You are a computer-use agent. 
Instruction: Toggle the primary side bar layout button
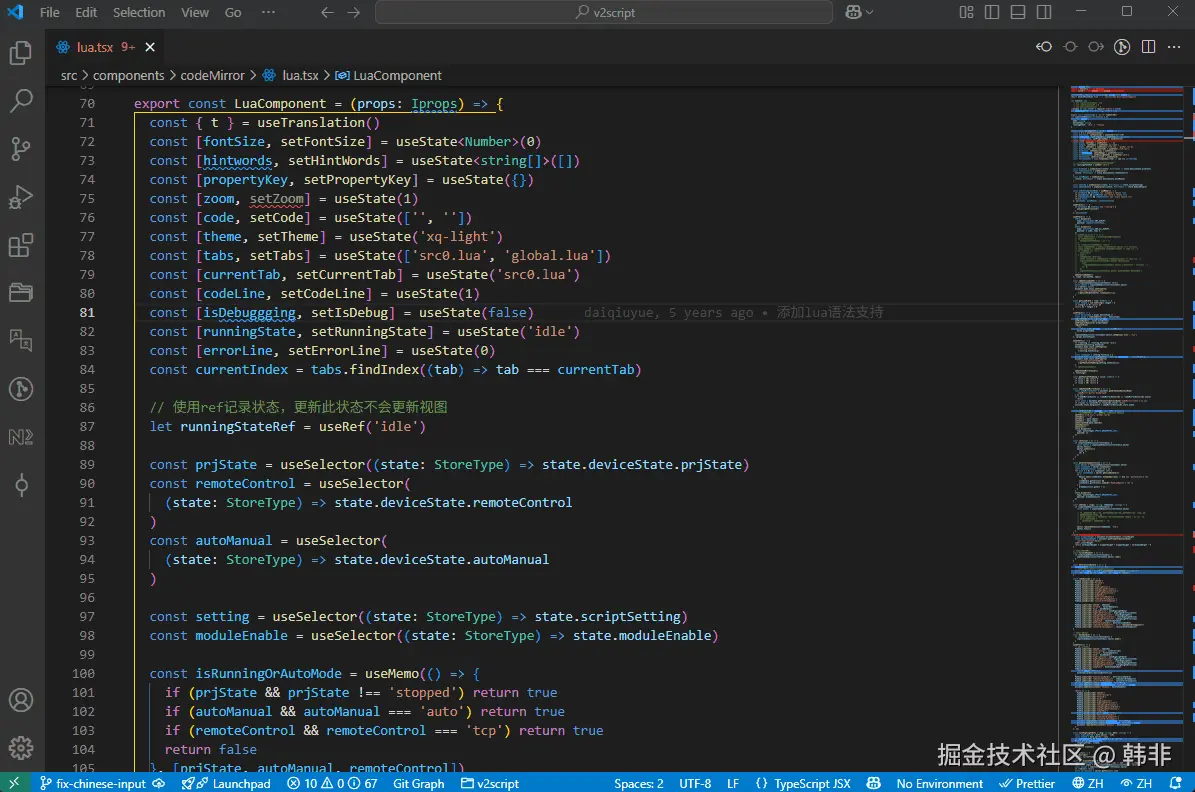992,12
